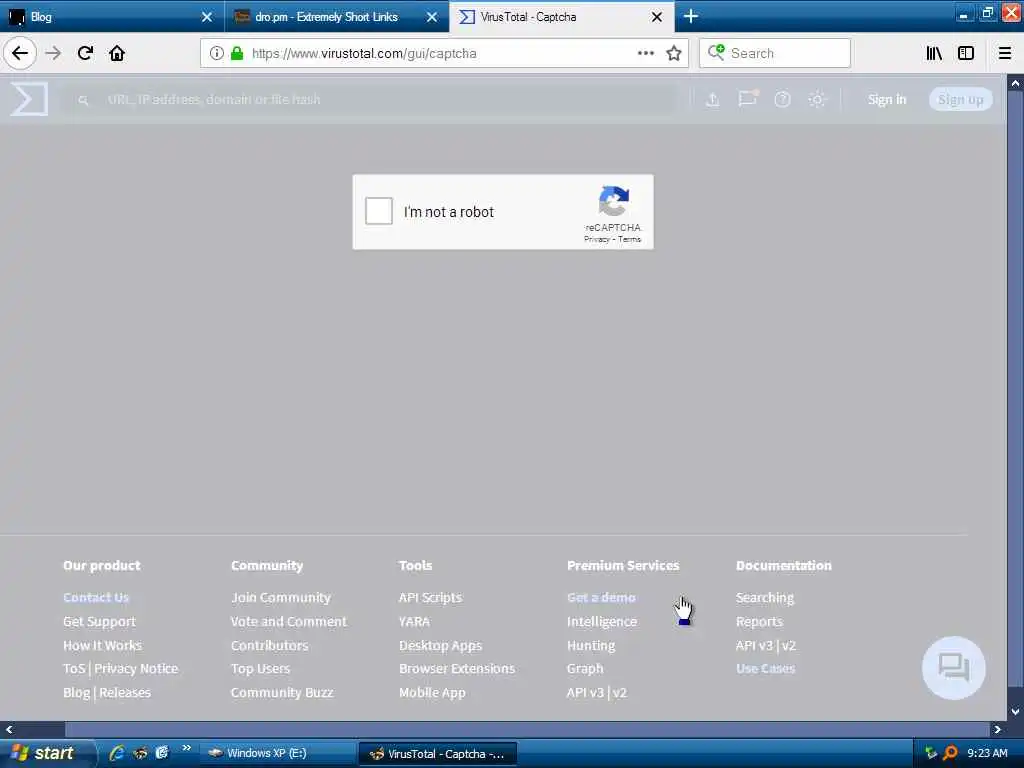Click the horizontal scrollbar thumb
The height and width of the screenshot is (768, 1024).
528,729
